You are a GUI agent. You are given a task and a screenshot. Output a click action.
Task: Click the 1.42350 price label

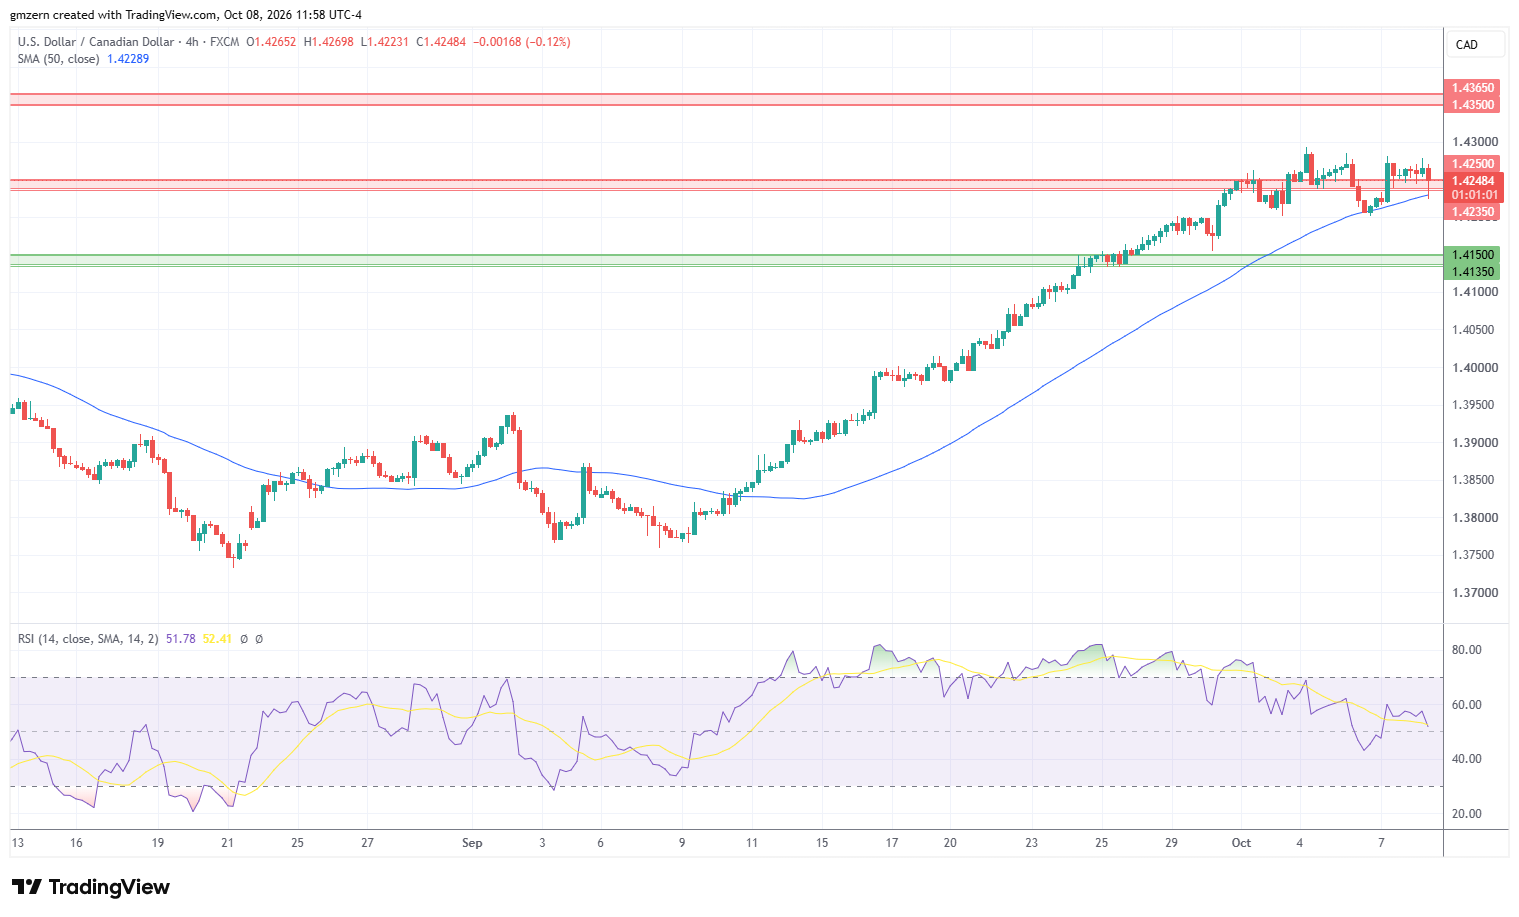tap(1473, 212)
